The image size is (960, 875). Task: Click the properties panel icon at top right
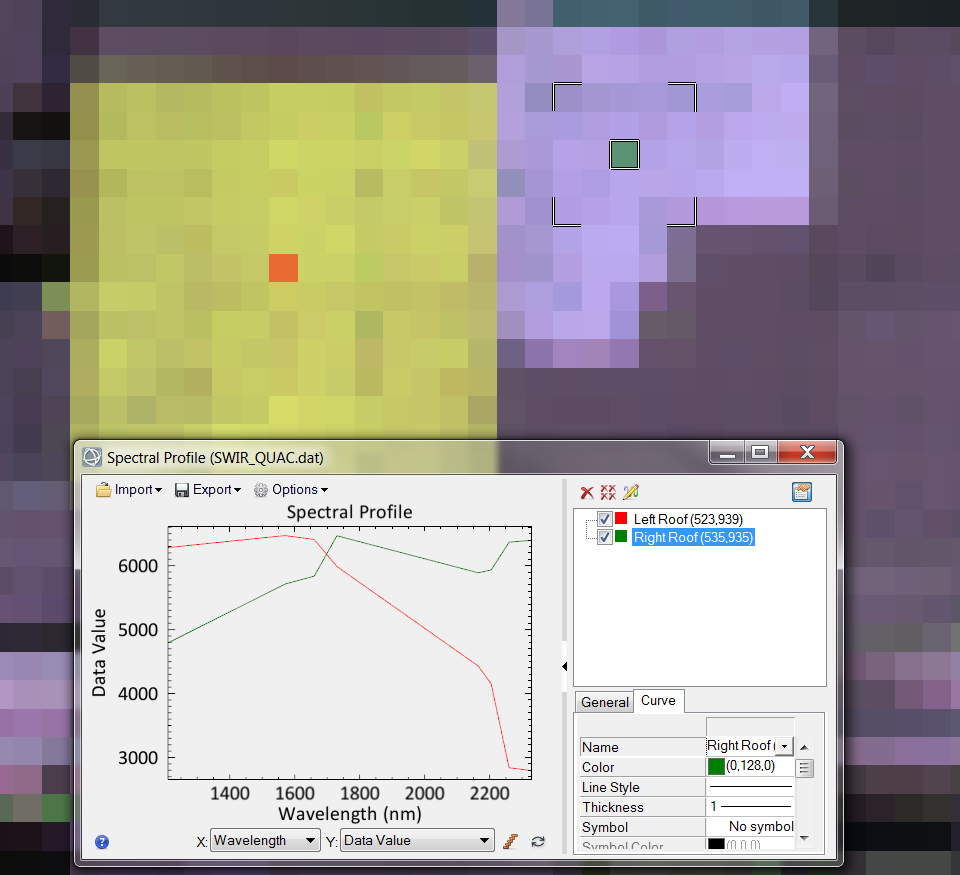[x=801, y=491]
